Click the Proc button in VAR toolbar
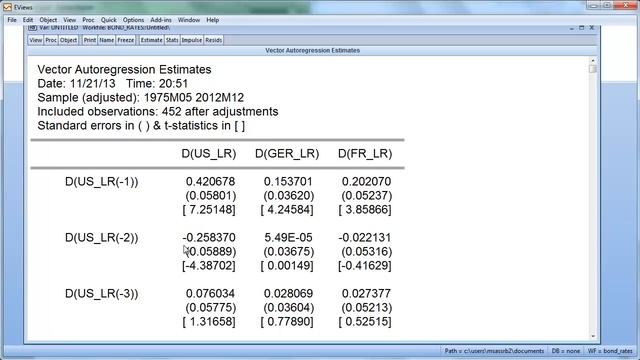This screenshot has height=360, width=640. 51,40
